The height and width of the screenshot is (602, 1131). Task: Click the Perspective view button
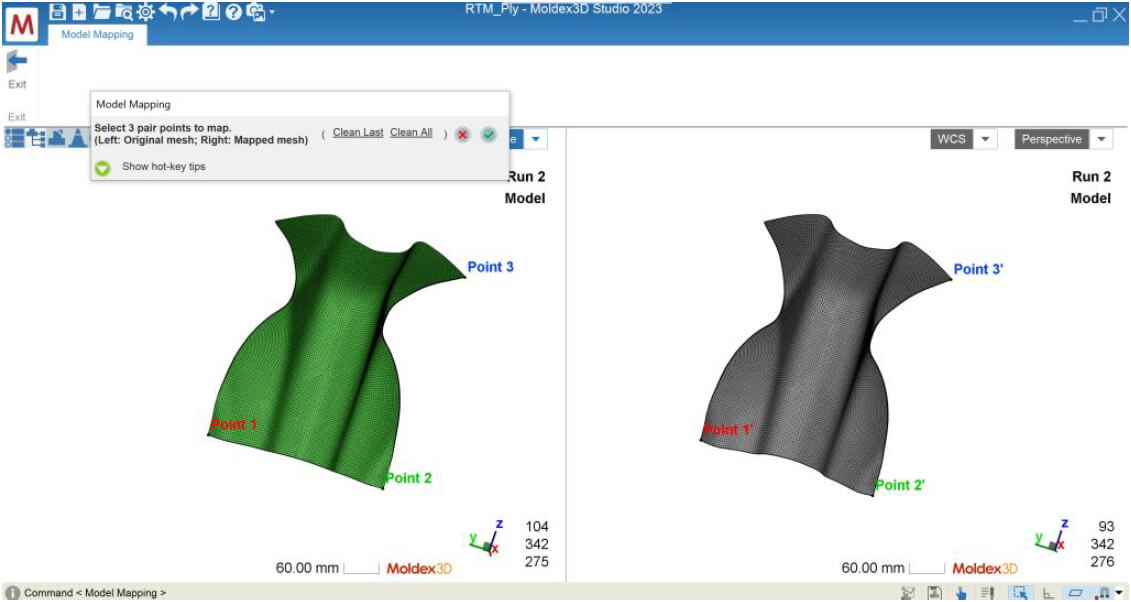pos(1052,139)
